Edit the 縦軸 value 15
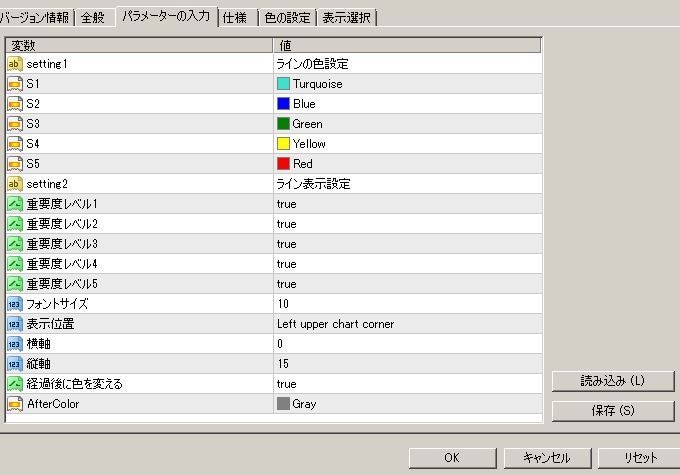Viewport: 680px width, 475px height. click(x=408, y=364)
